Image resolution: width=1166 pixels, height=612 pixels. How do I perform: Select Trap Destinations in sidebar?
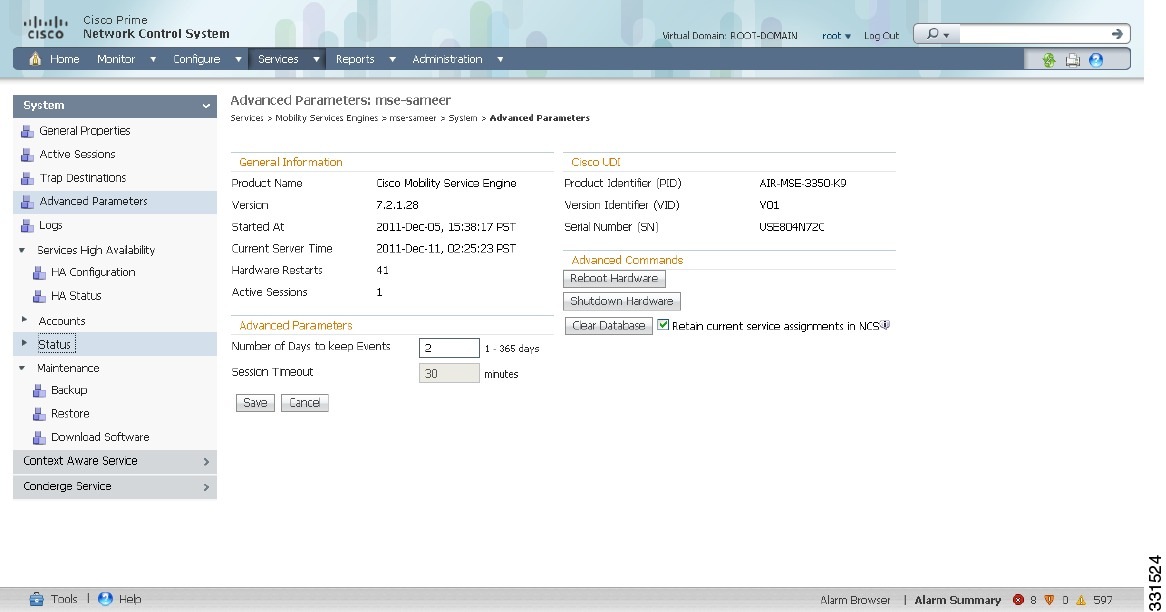(83, 178)
